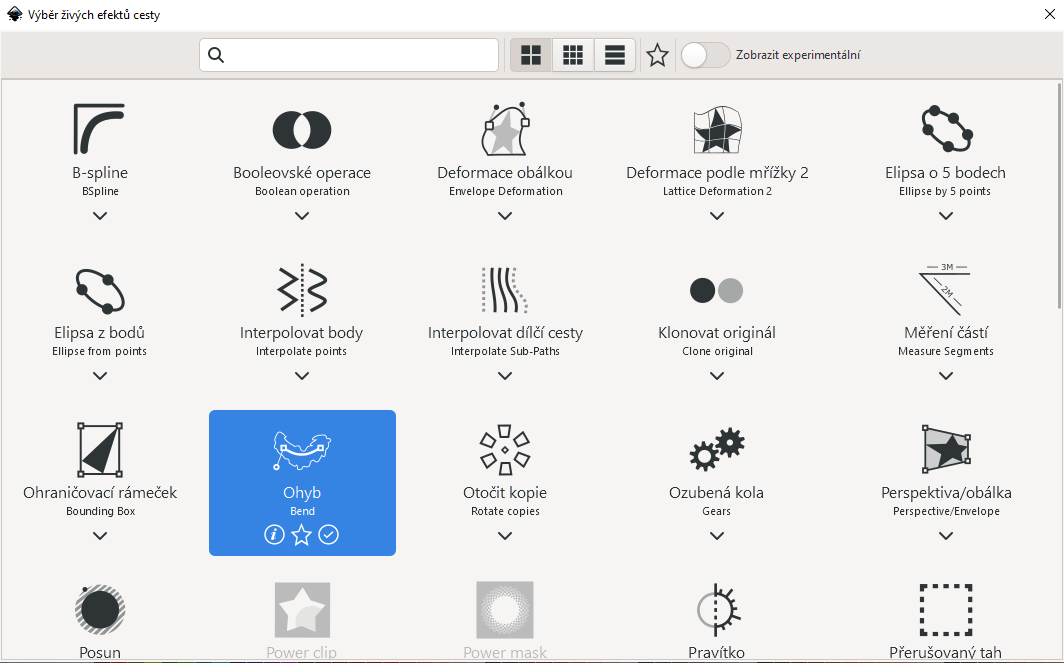Switch to list view mode

click(x=615, y=55)
